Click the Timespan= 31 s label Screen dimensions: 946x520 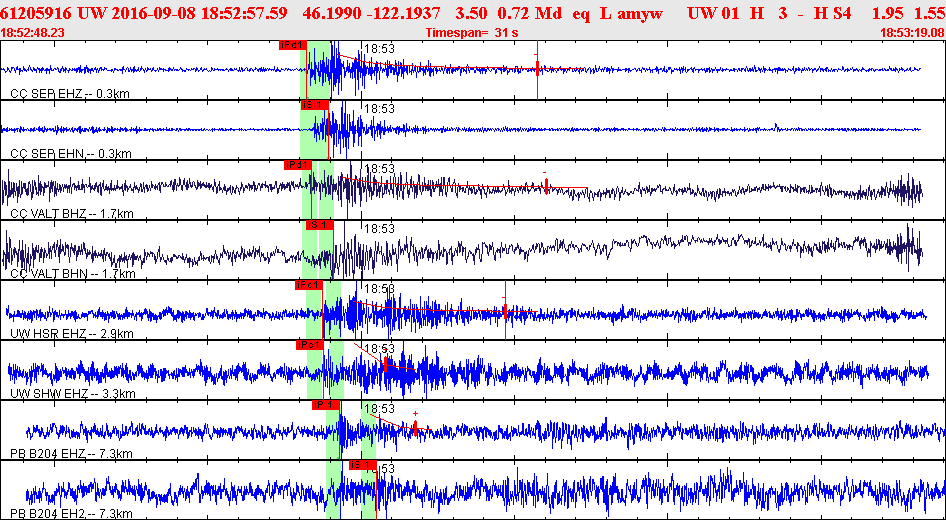click(x=472, y=33)
